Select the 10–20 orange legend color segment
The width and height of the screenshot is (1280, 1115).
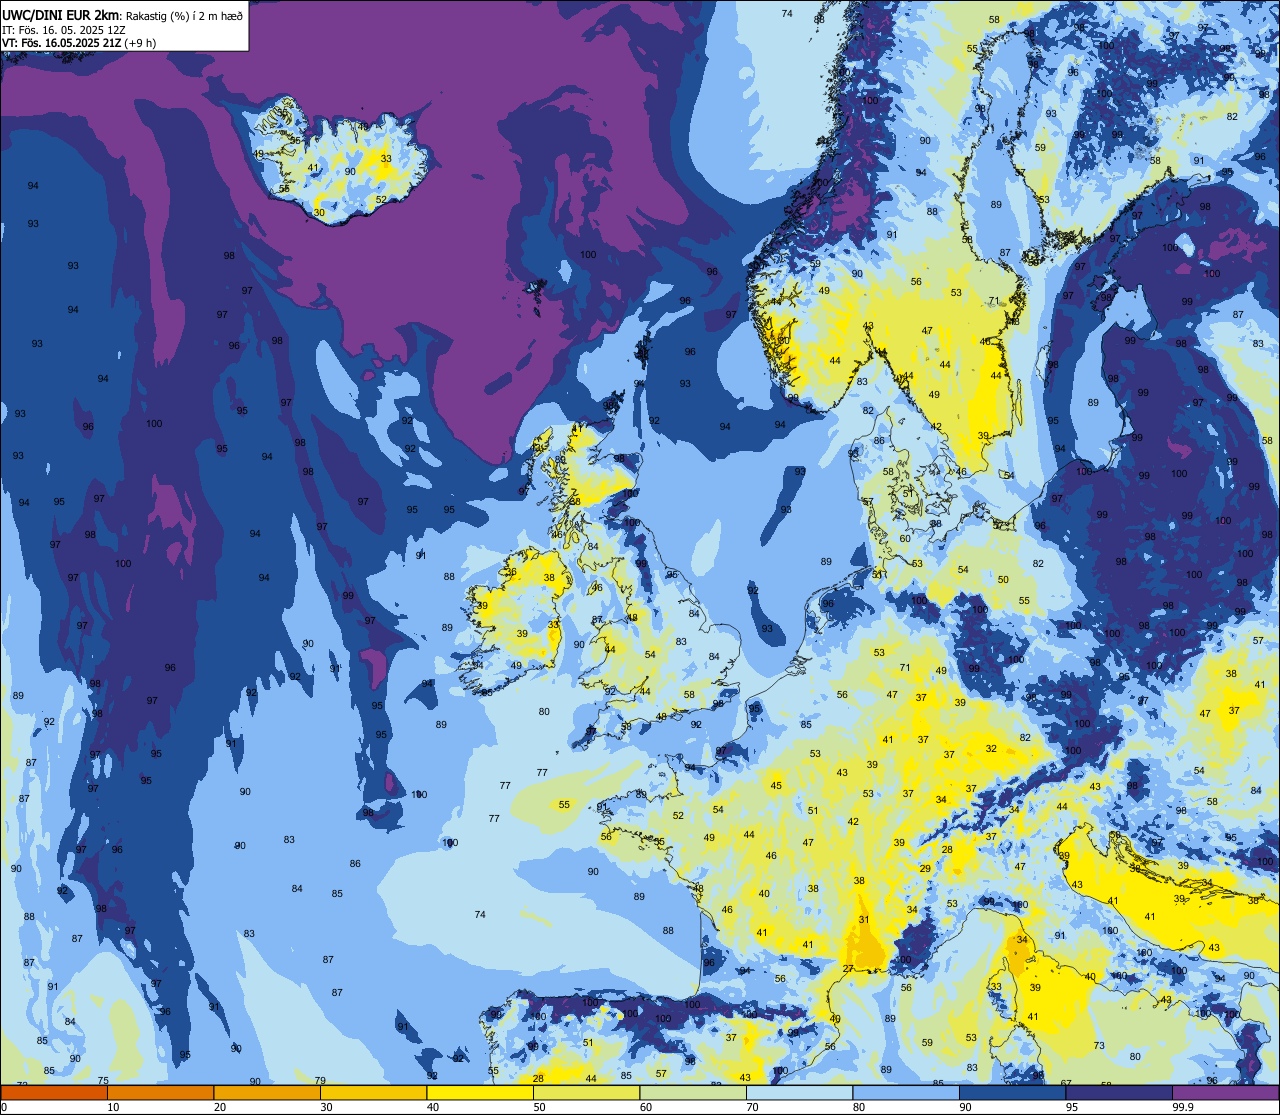(x=160, y=1092)
